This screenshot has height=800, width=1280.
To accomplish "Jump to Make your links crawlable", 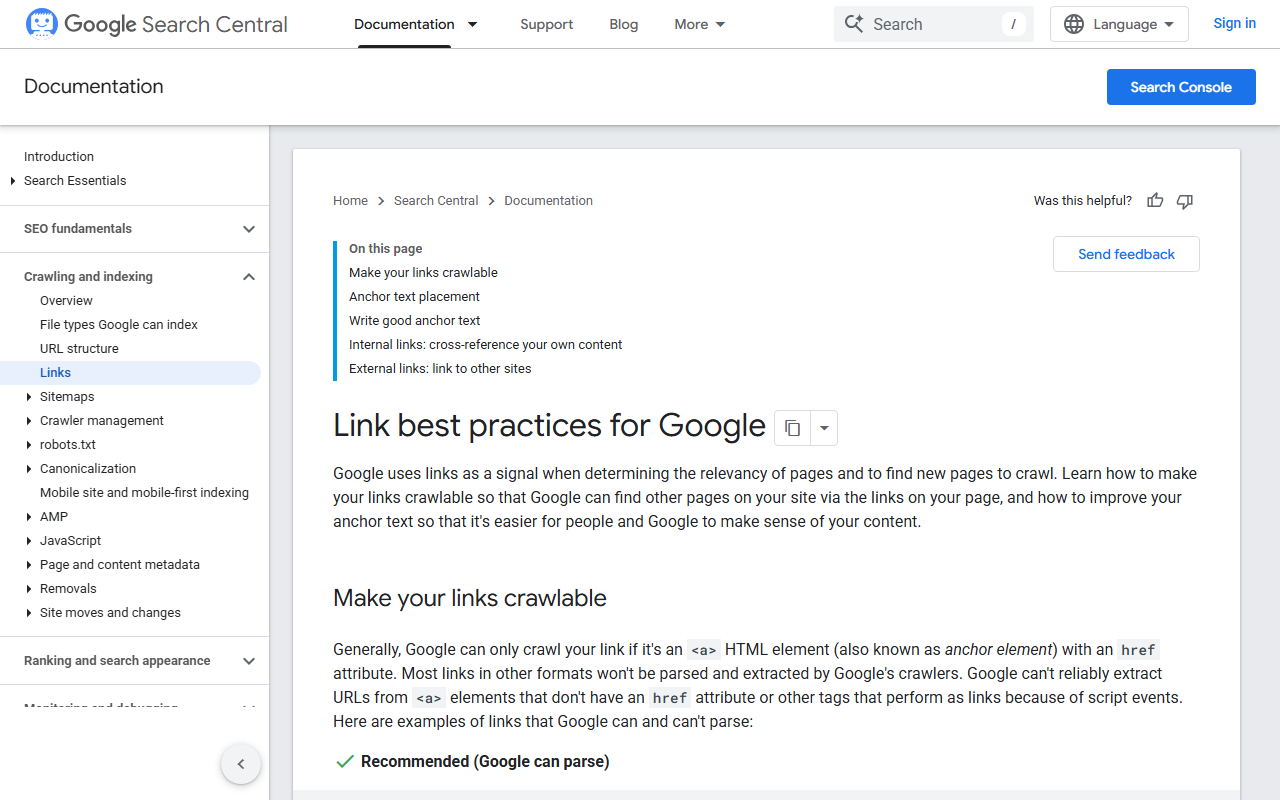I will tap(423, 273).
